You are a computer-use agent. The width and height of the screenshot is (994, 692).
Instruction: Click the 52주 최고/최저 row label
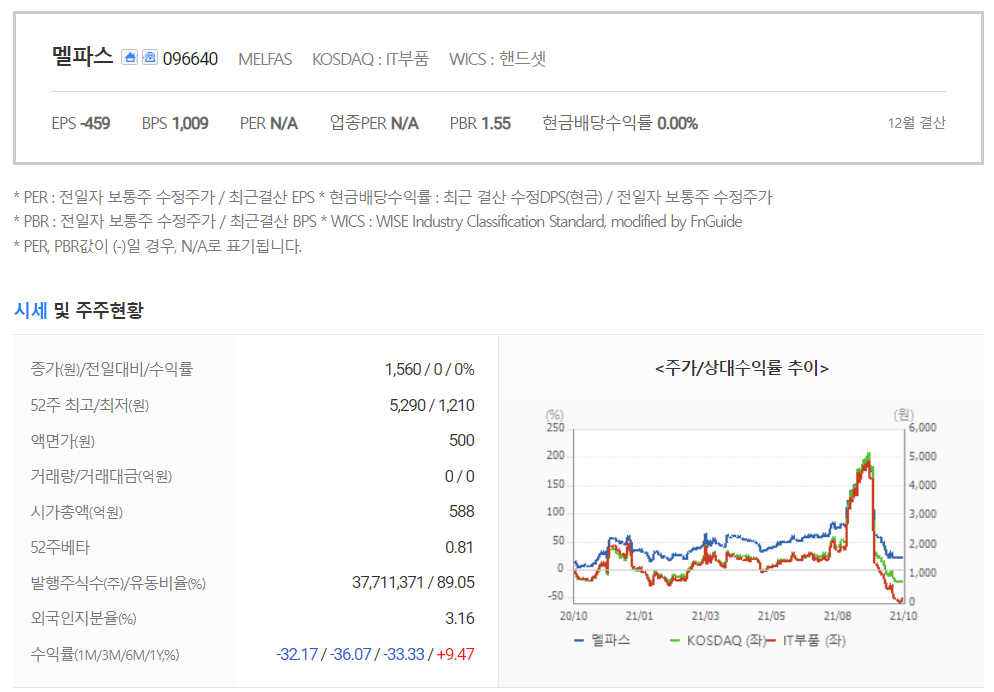tap(89, 406)
